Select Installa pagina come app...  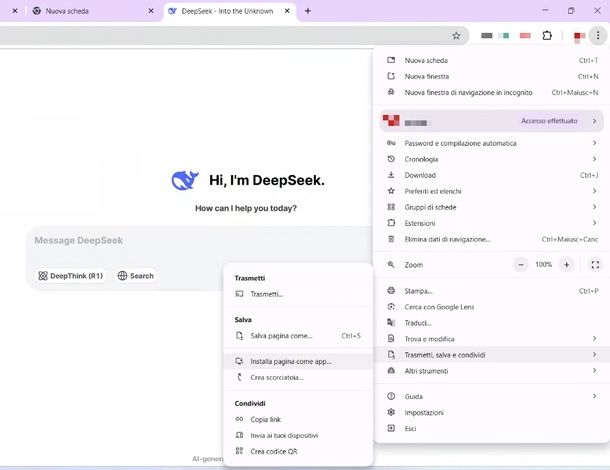(298, 361)
